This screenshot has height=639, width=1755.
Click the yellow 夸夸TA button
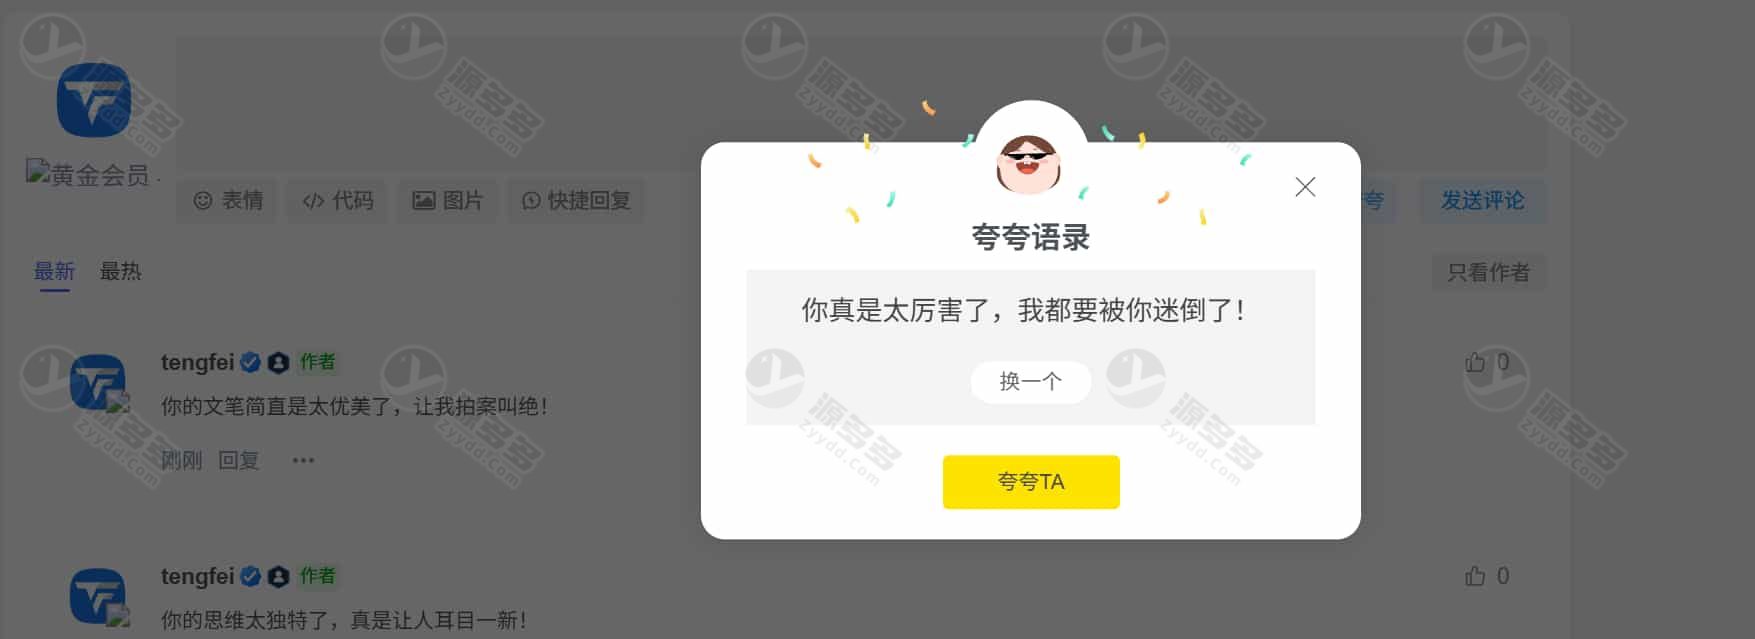[x=1031, y=482]
